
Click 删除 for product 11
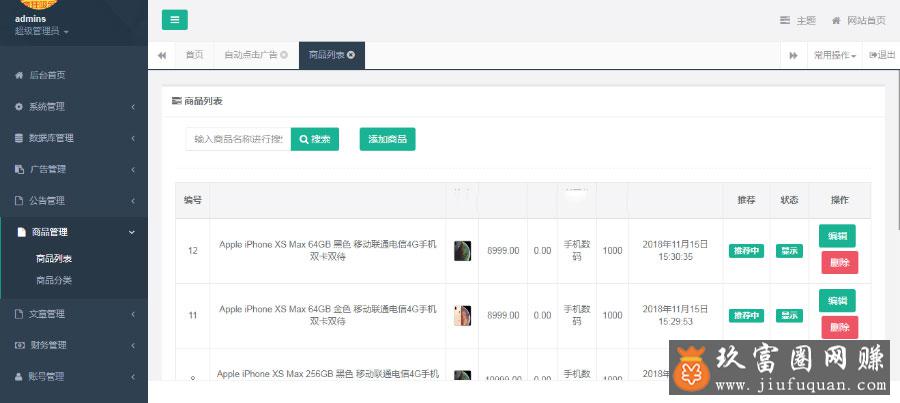pyautogui.click(x=839, y=327)
